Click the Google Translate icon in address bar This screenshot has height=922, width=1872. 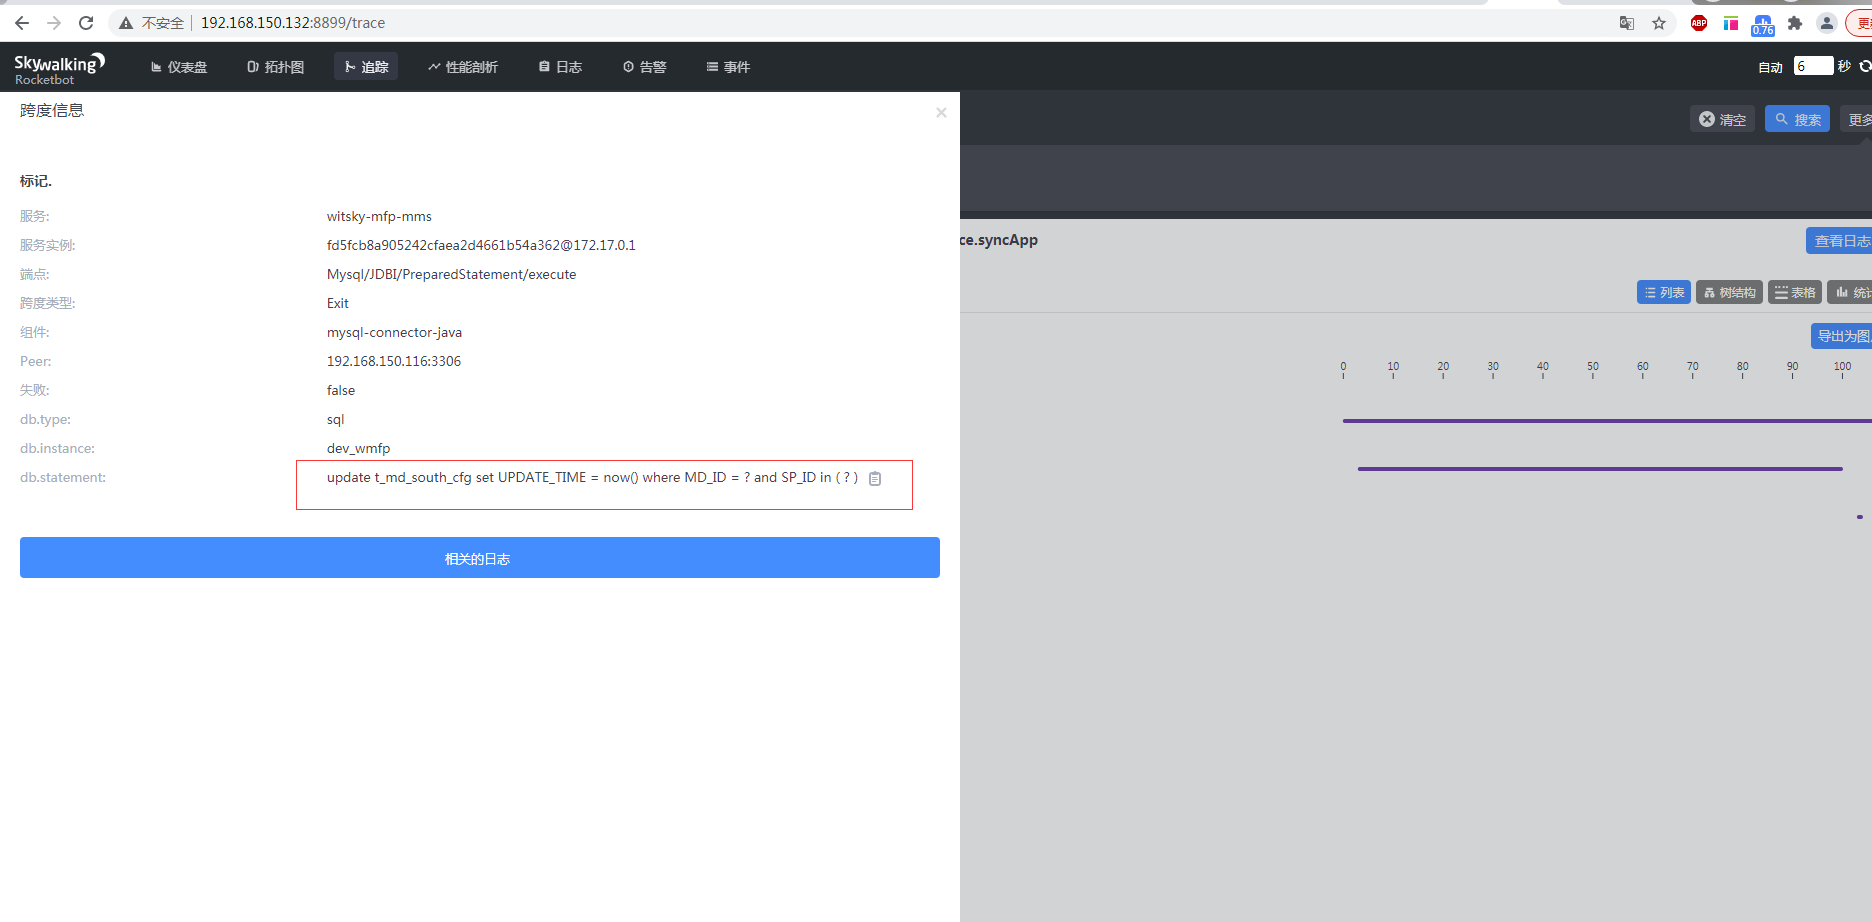click(x=1626, y=22)
